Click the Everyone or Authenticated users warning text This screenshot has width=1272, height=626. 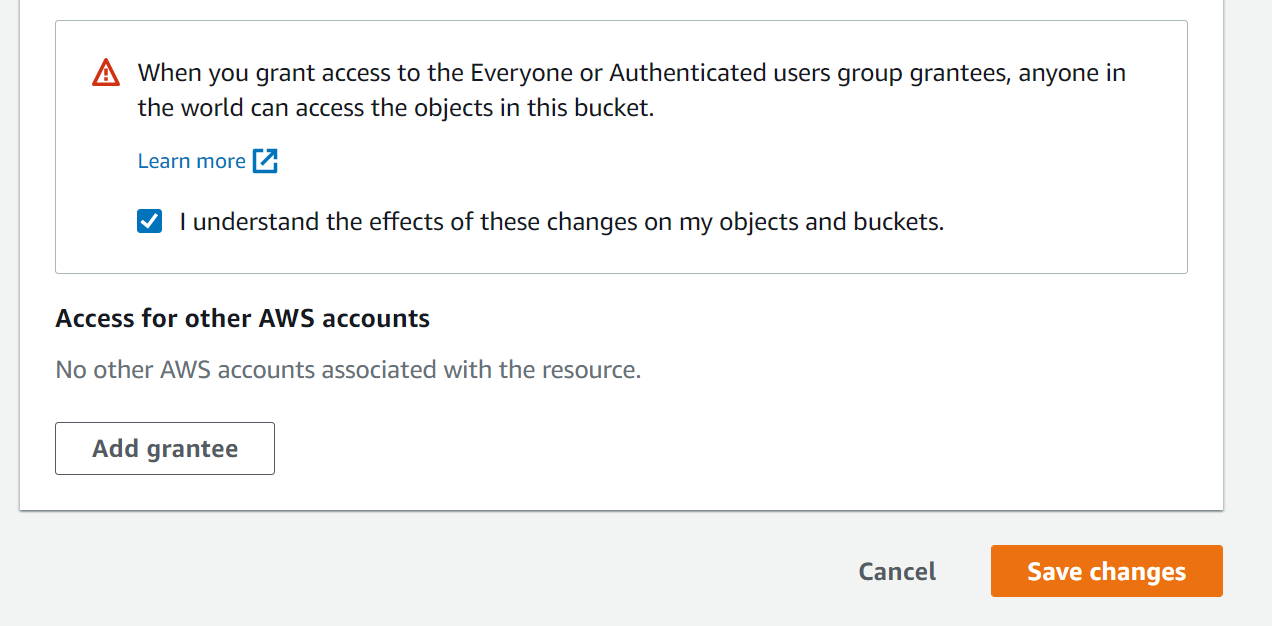click(x=632, y=90)
